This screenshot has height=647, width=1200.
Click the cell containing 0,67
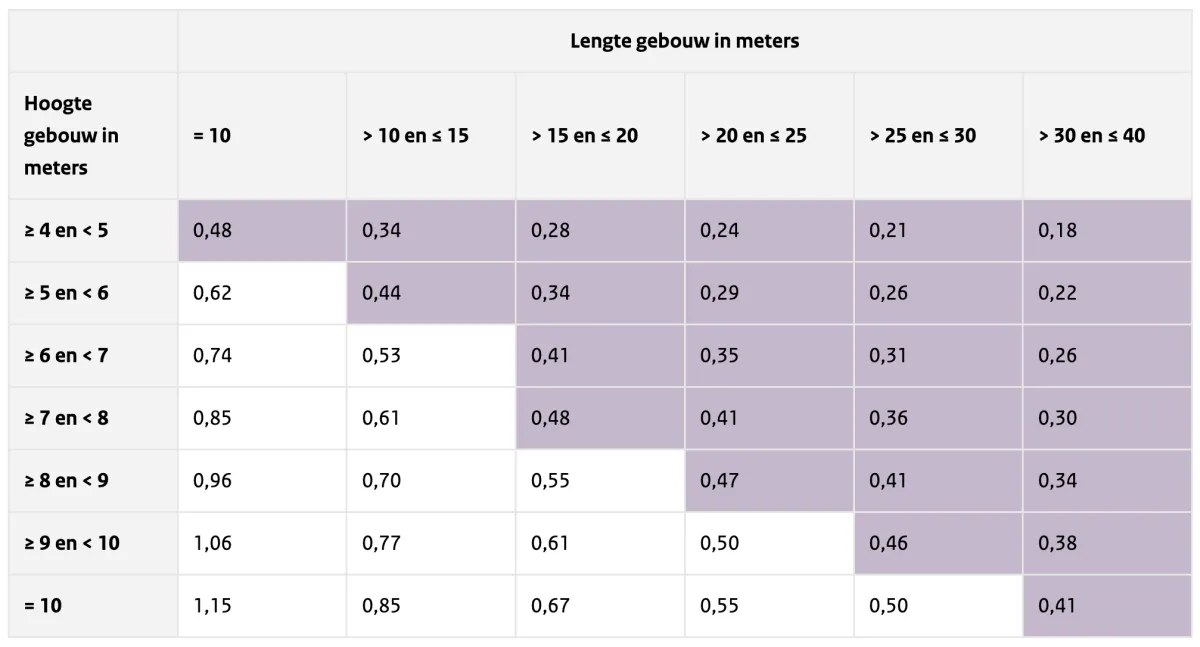coord(550,605)
